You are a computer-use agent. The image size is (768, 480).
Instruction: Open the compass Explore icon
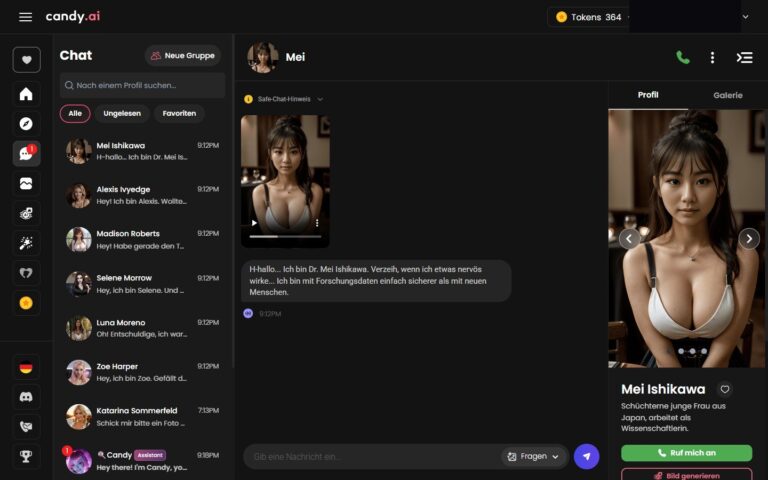[x=26, y=123]
